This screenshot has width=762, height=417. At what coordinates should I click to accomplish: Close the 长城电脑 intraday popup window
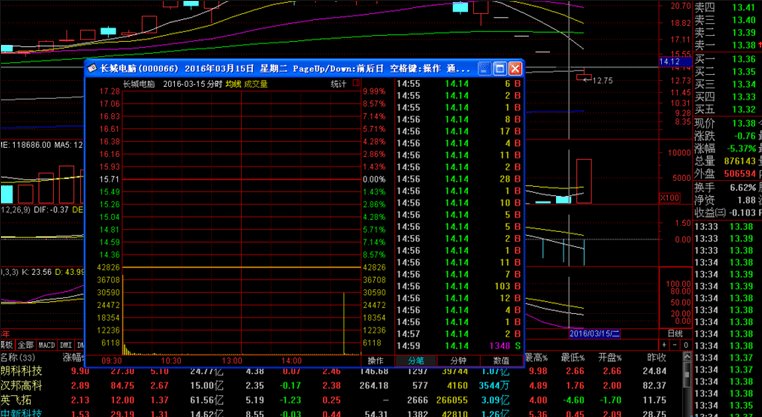(515, 69)
